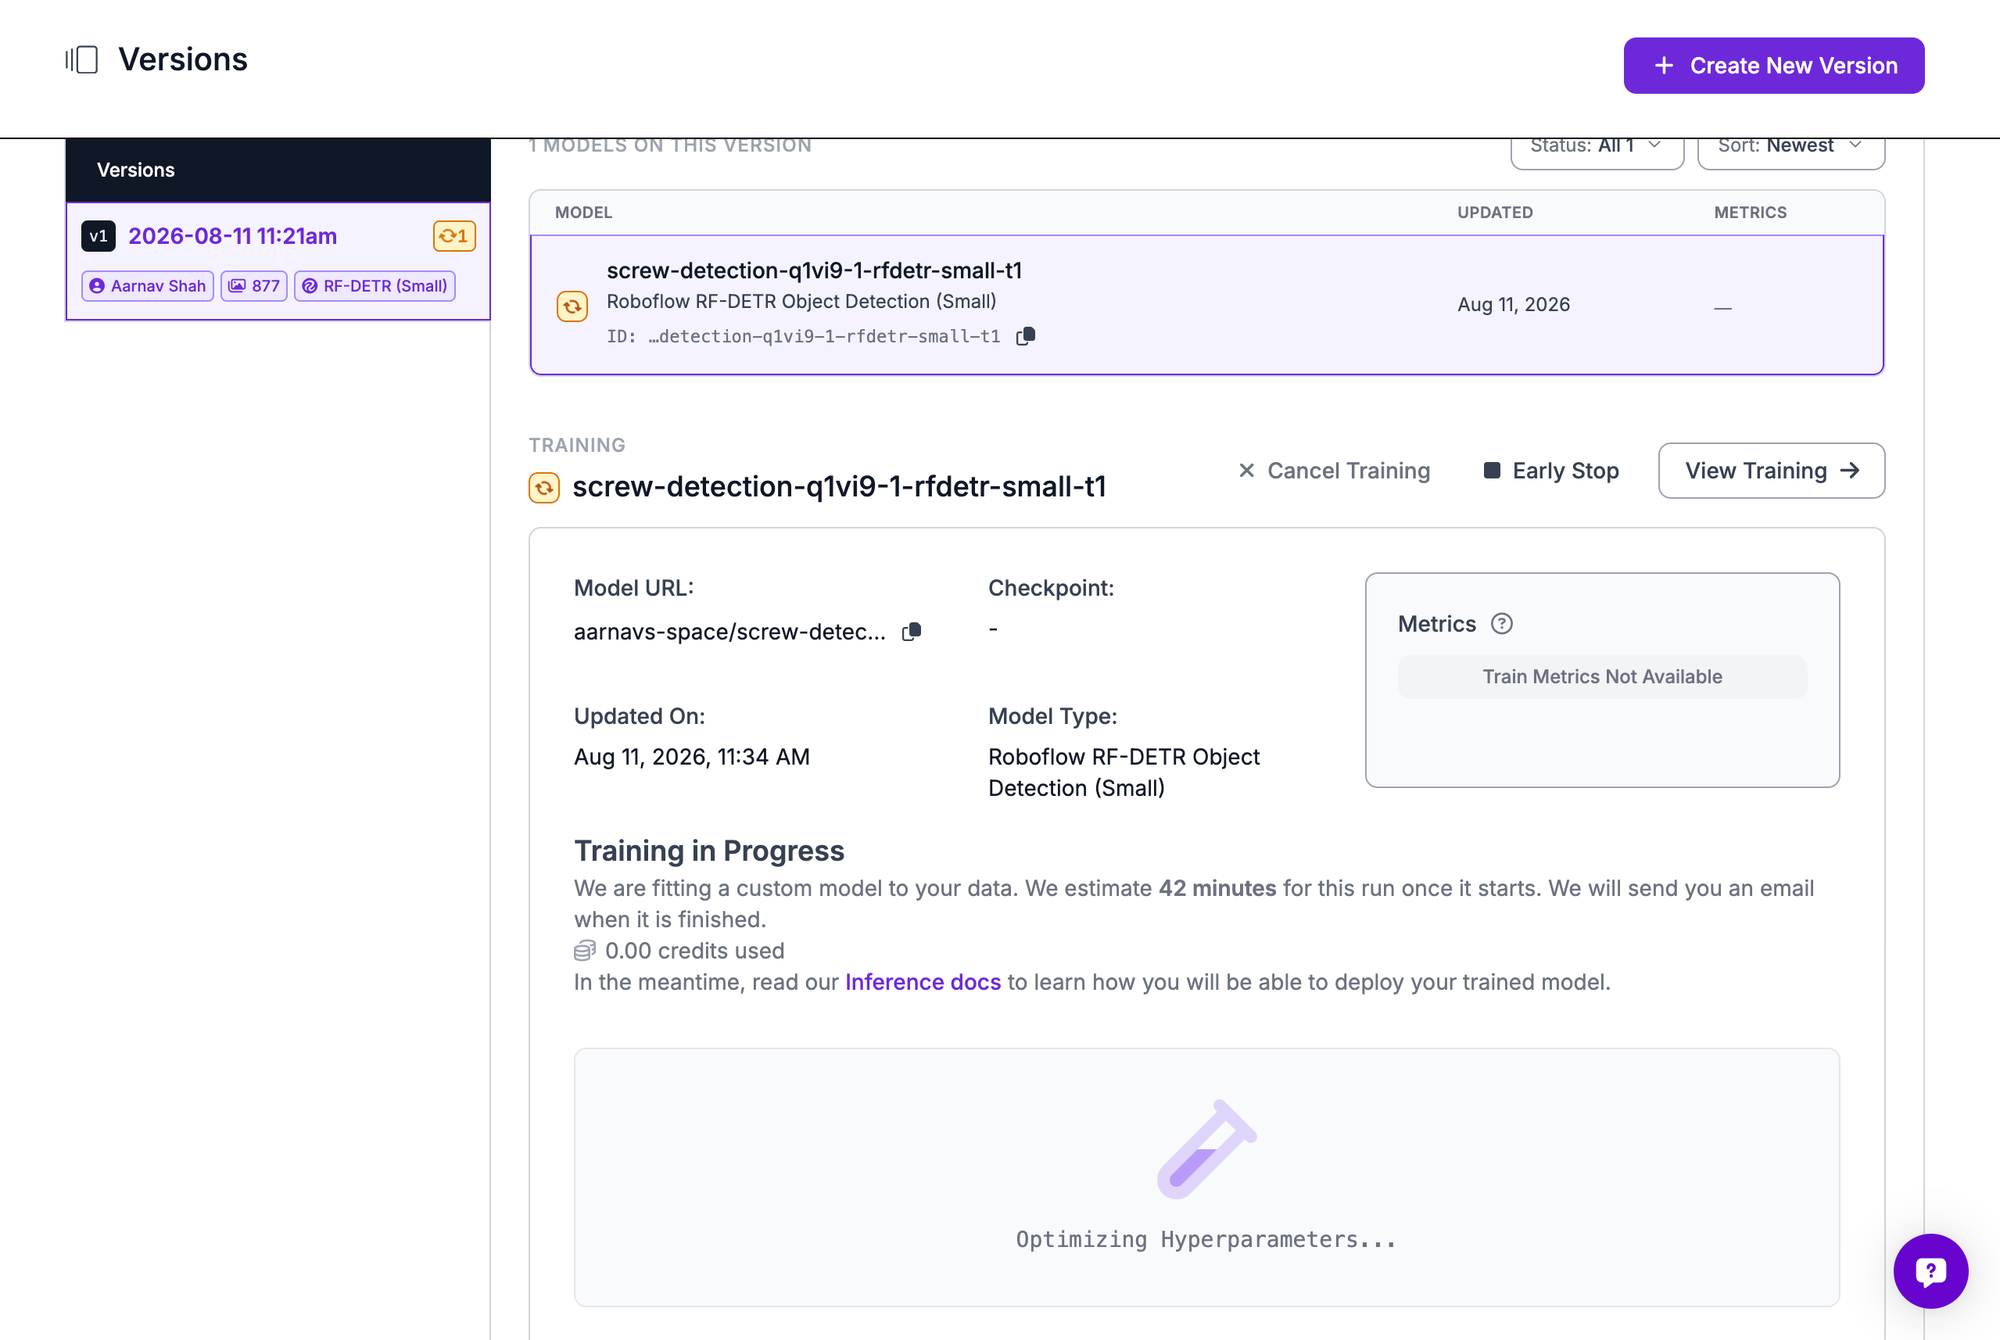The width and height of the screenshot is (2000, 1340).
Task: Click the RF-DETR (Small) model tag
Action: [x=375, y=286]
